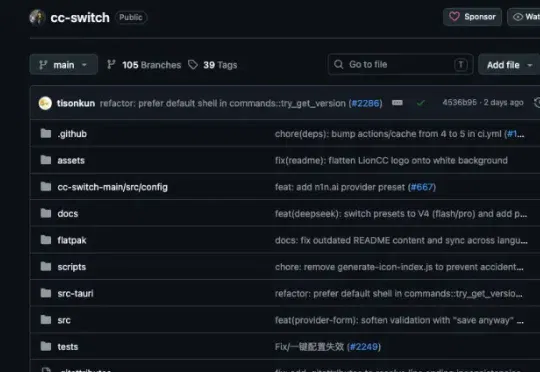Open pull request #2249 link
540x372 pixels.
tap(364, 347)
